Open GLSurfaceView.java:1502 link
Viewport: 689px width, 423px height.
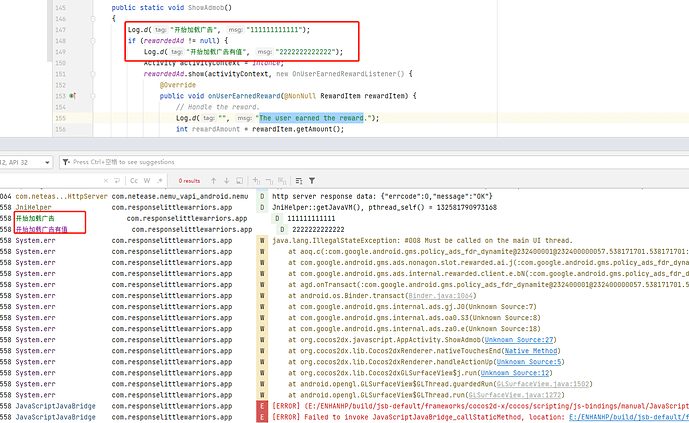pyautogui.click(x=543, y=383)
